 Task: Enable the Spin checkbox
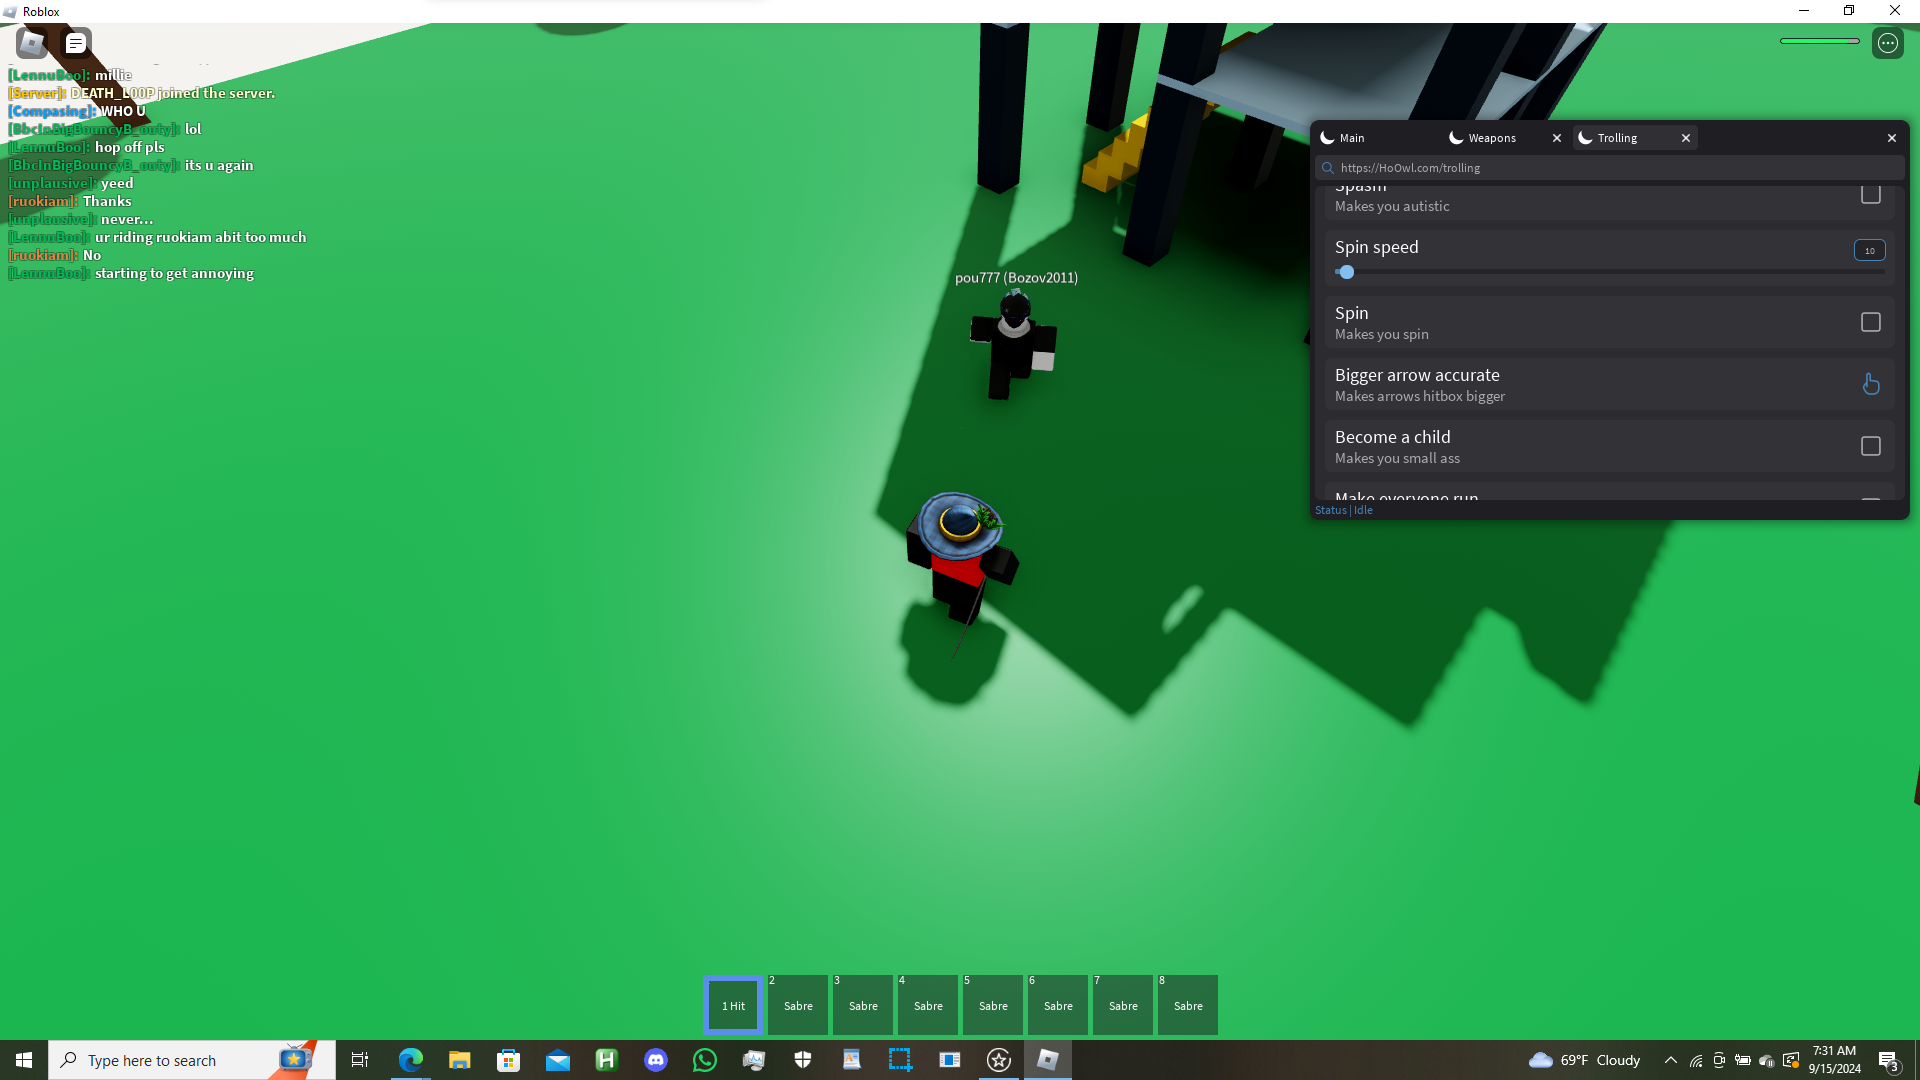[1870, 322]
